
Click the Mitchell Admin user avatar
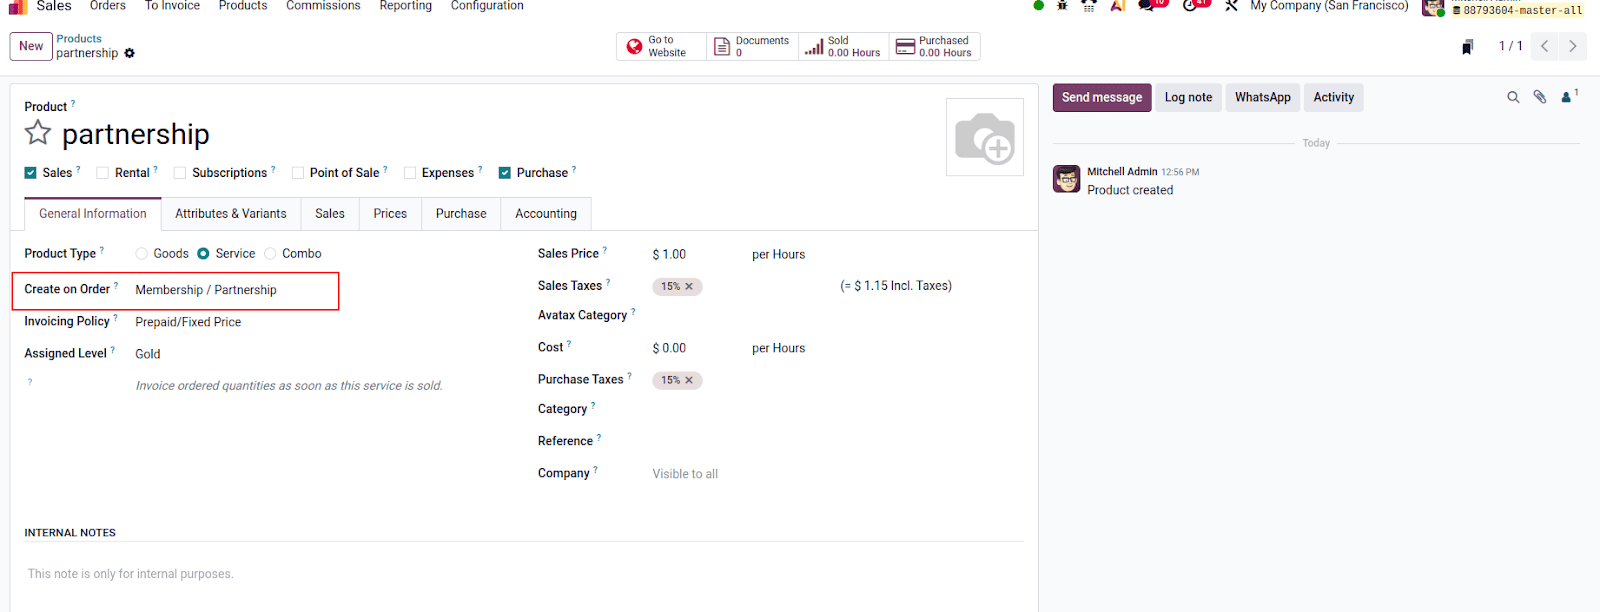point(1433,7)
